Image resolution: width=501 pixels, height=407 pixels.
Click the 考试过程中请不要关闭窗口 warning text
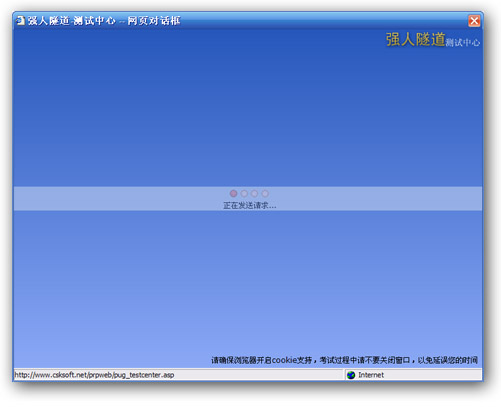pos(365,360)
